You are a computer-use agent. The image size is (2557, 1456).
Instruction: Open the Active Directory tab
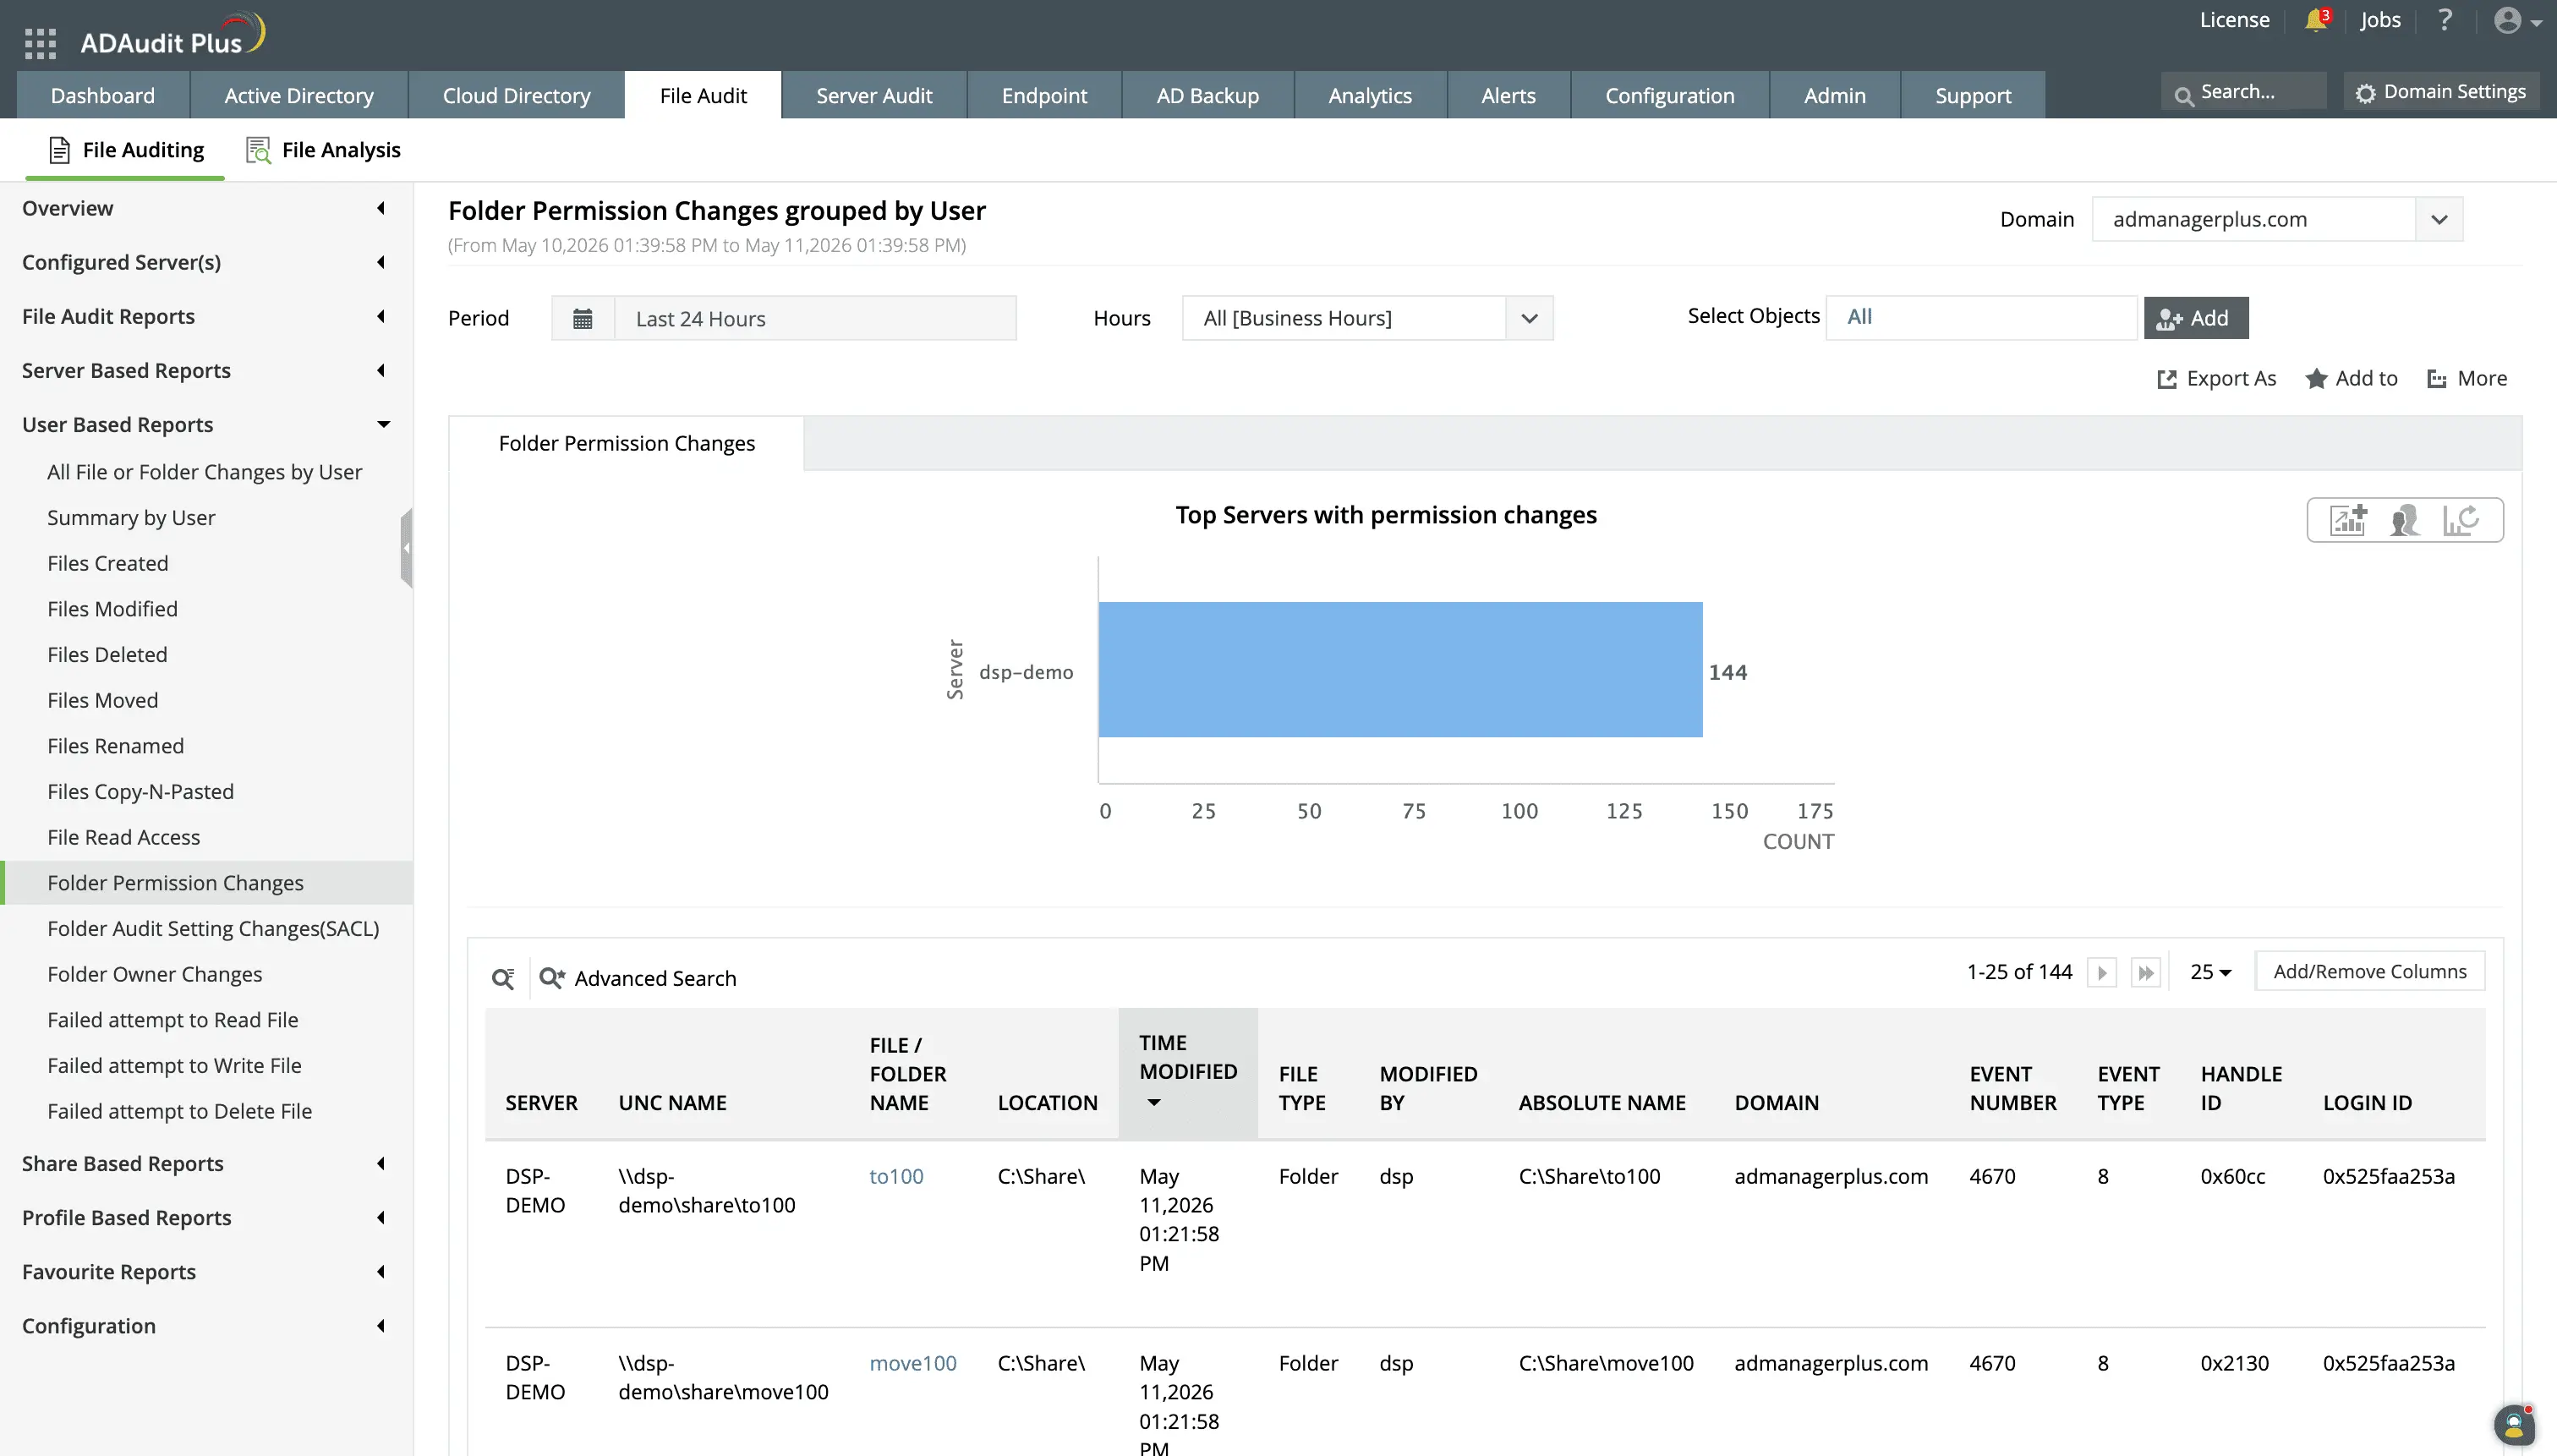pos(299,95)
